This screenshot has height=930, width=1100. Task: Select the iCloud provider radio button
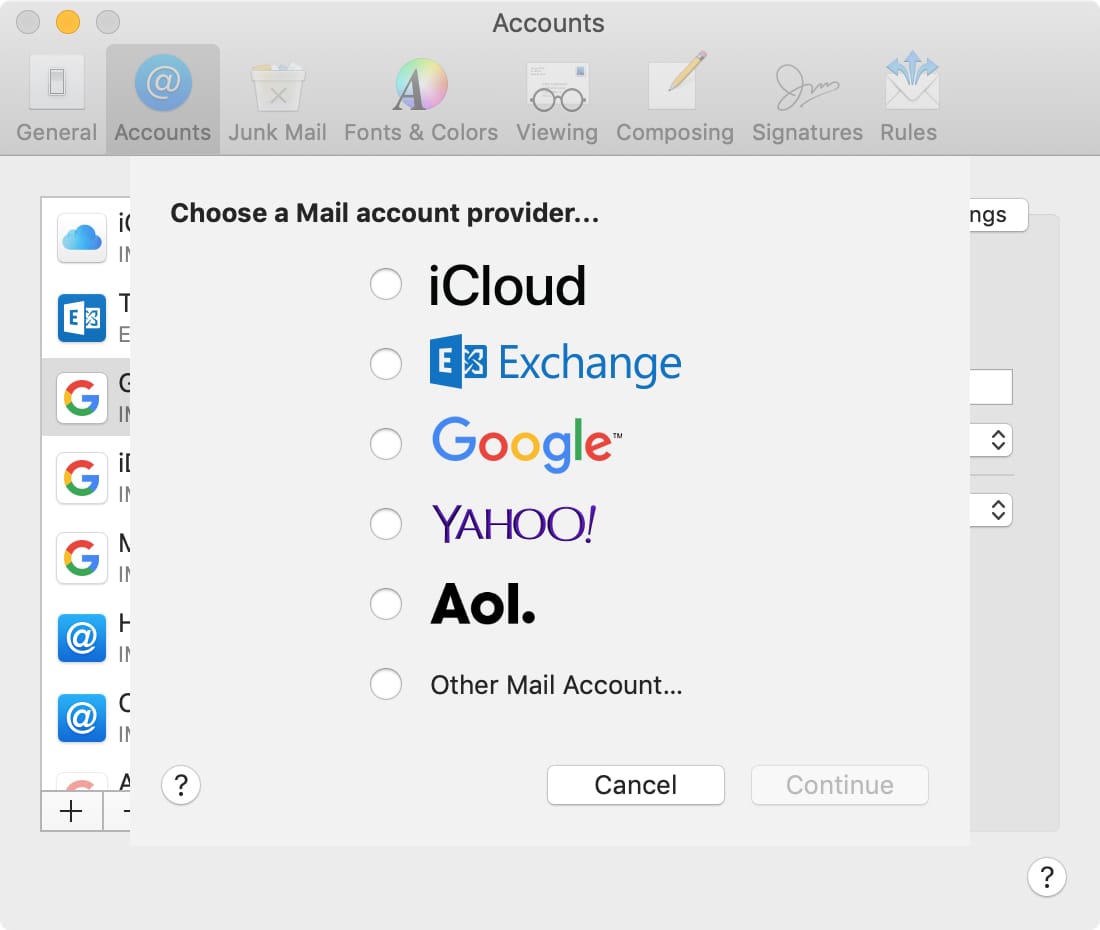pyautogui.click(x=386, y=284)
